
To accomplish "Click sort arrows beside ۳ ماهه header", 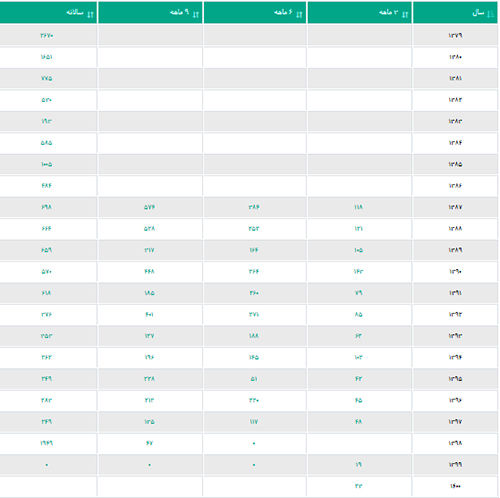I will coord(405,14).
